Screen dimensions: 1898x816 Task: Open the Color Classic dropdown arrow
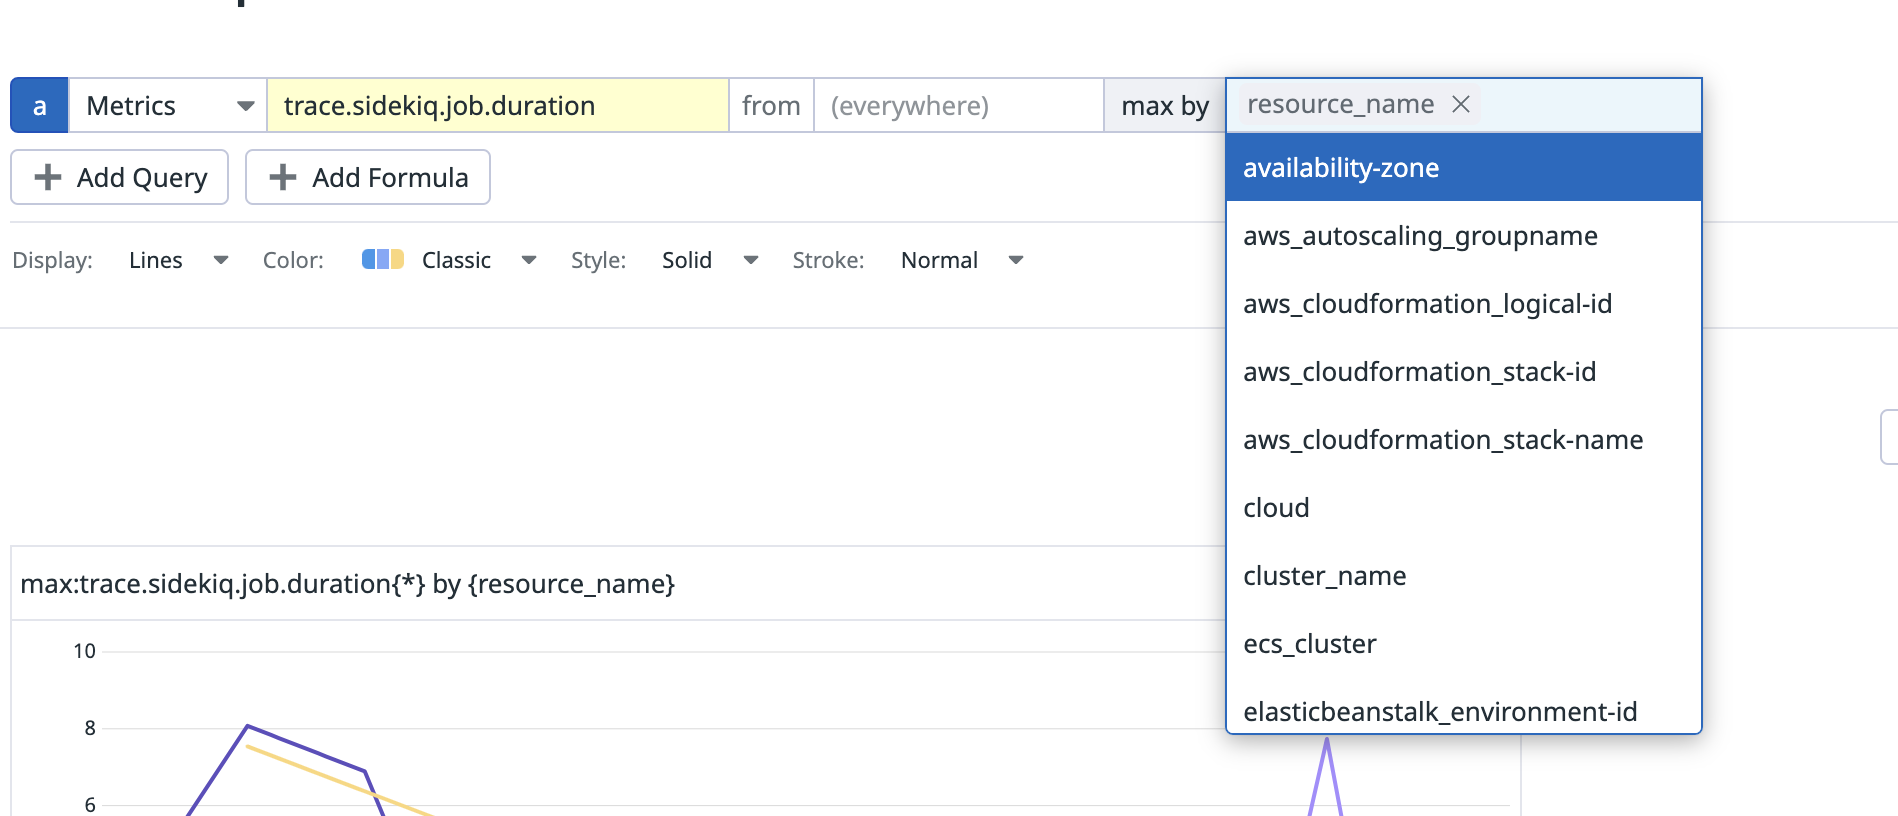coord(529,260)
